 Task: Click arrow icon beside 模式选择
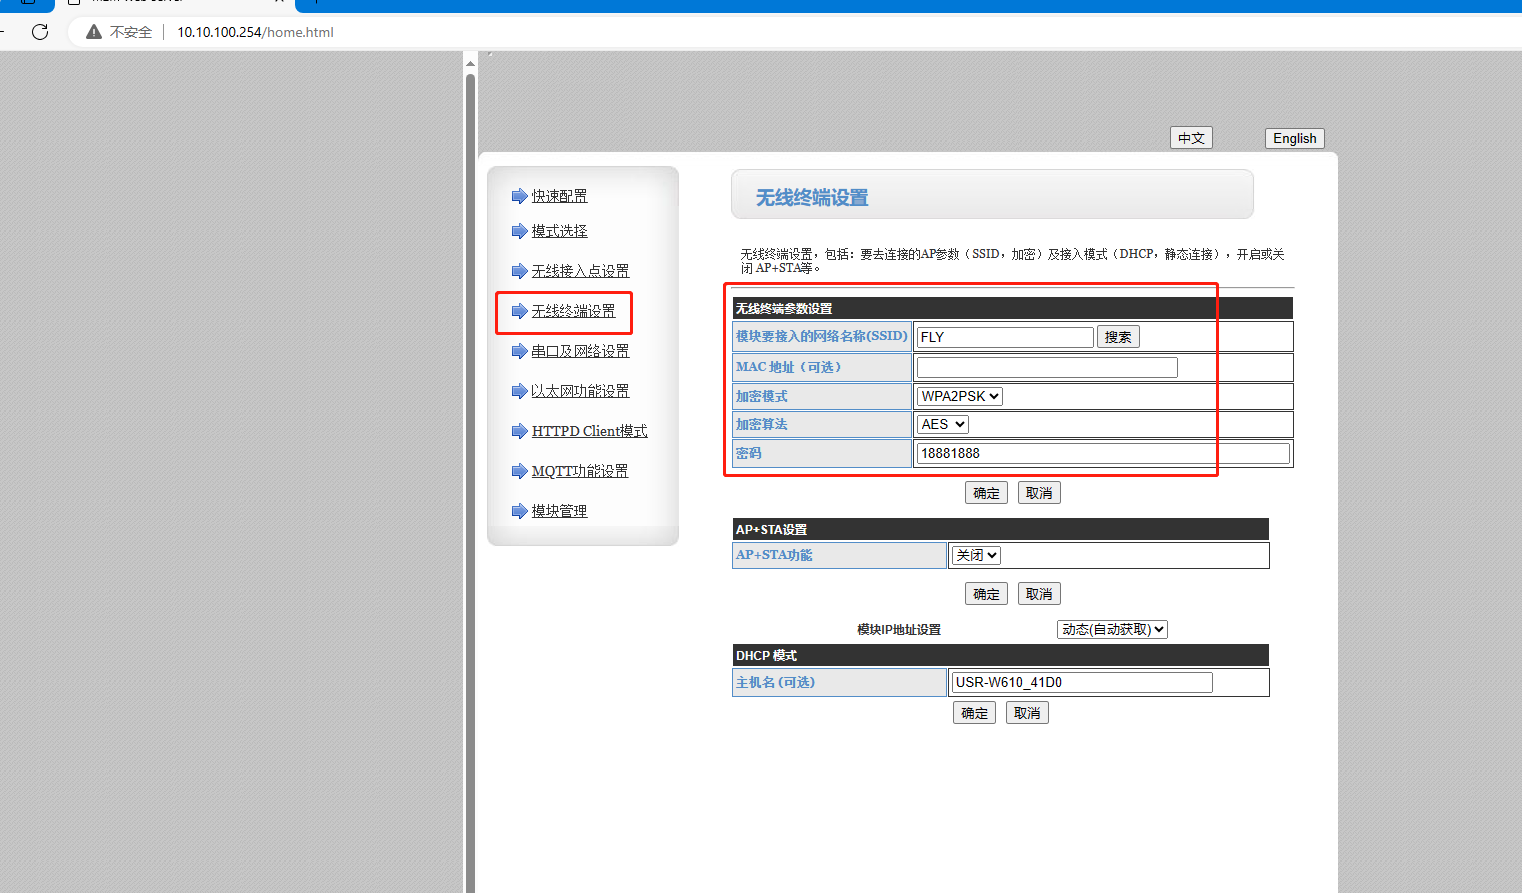[519, 231]
